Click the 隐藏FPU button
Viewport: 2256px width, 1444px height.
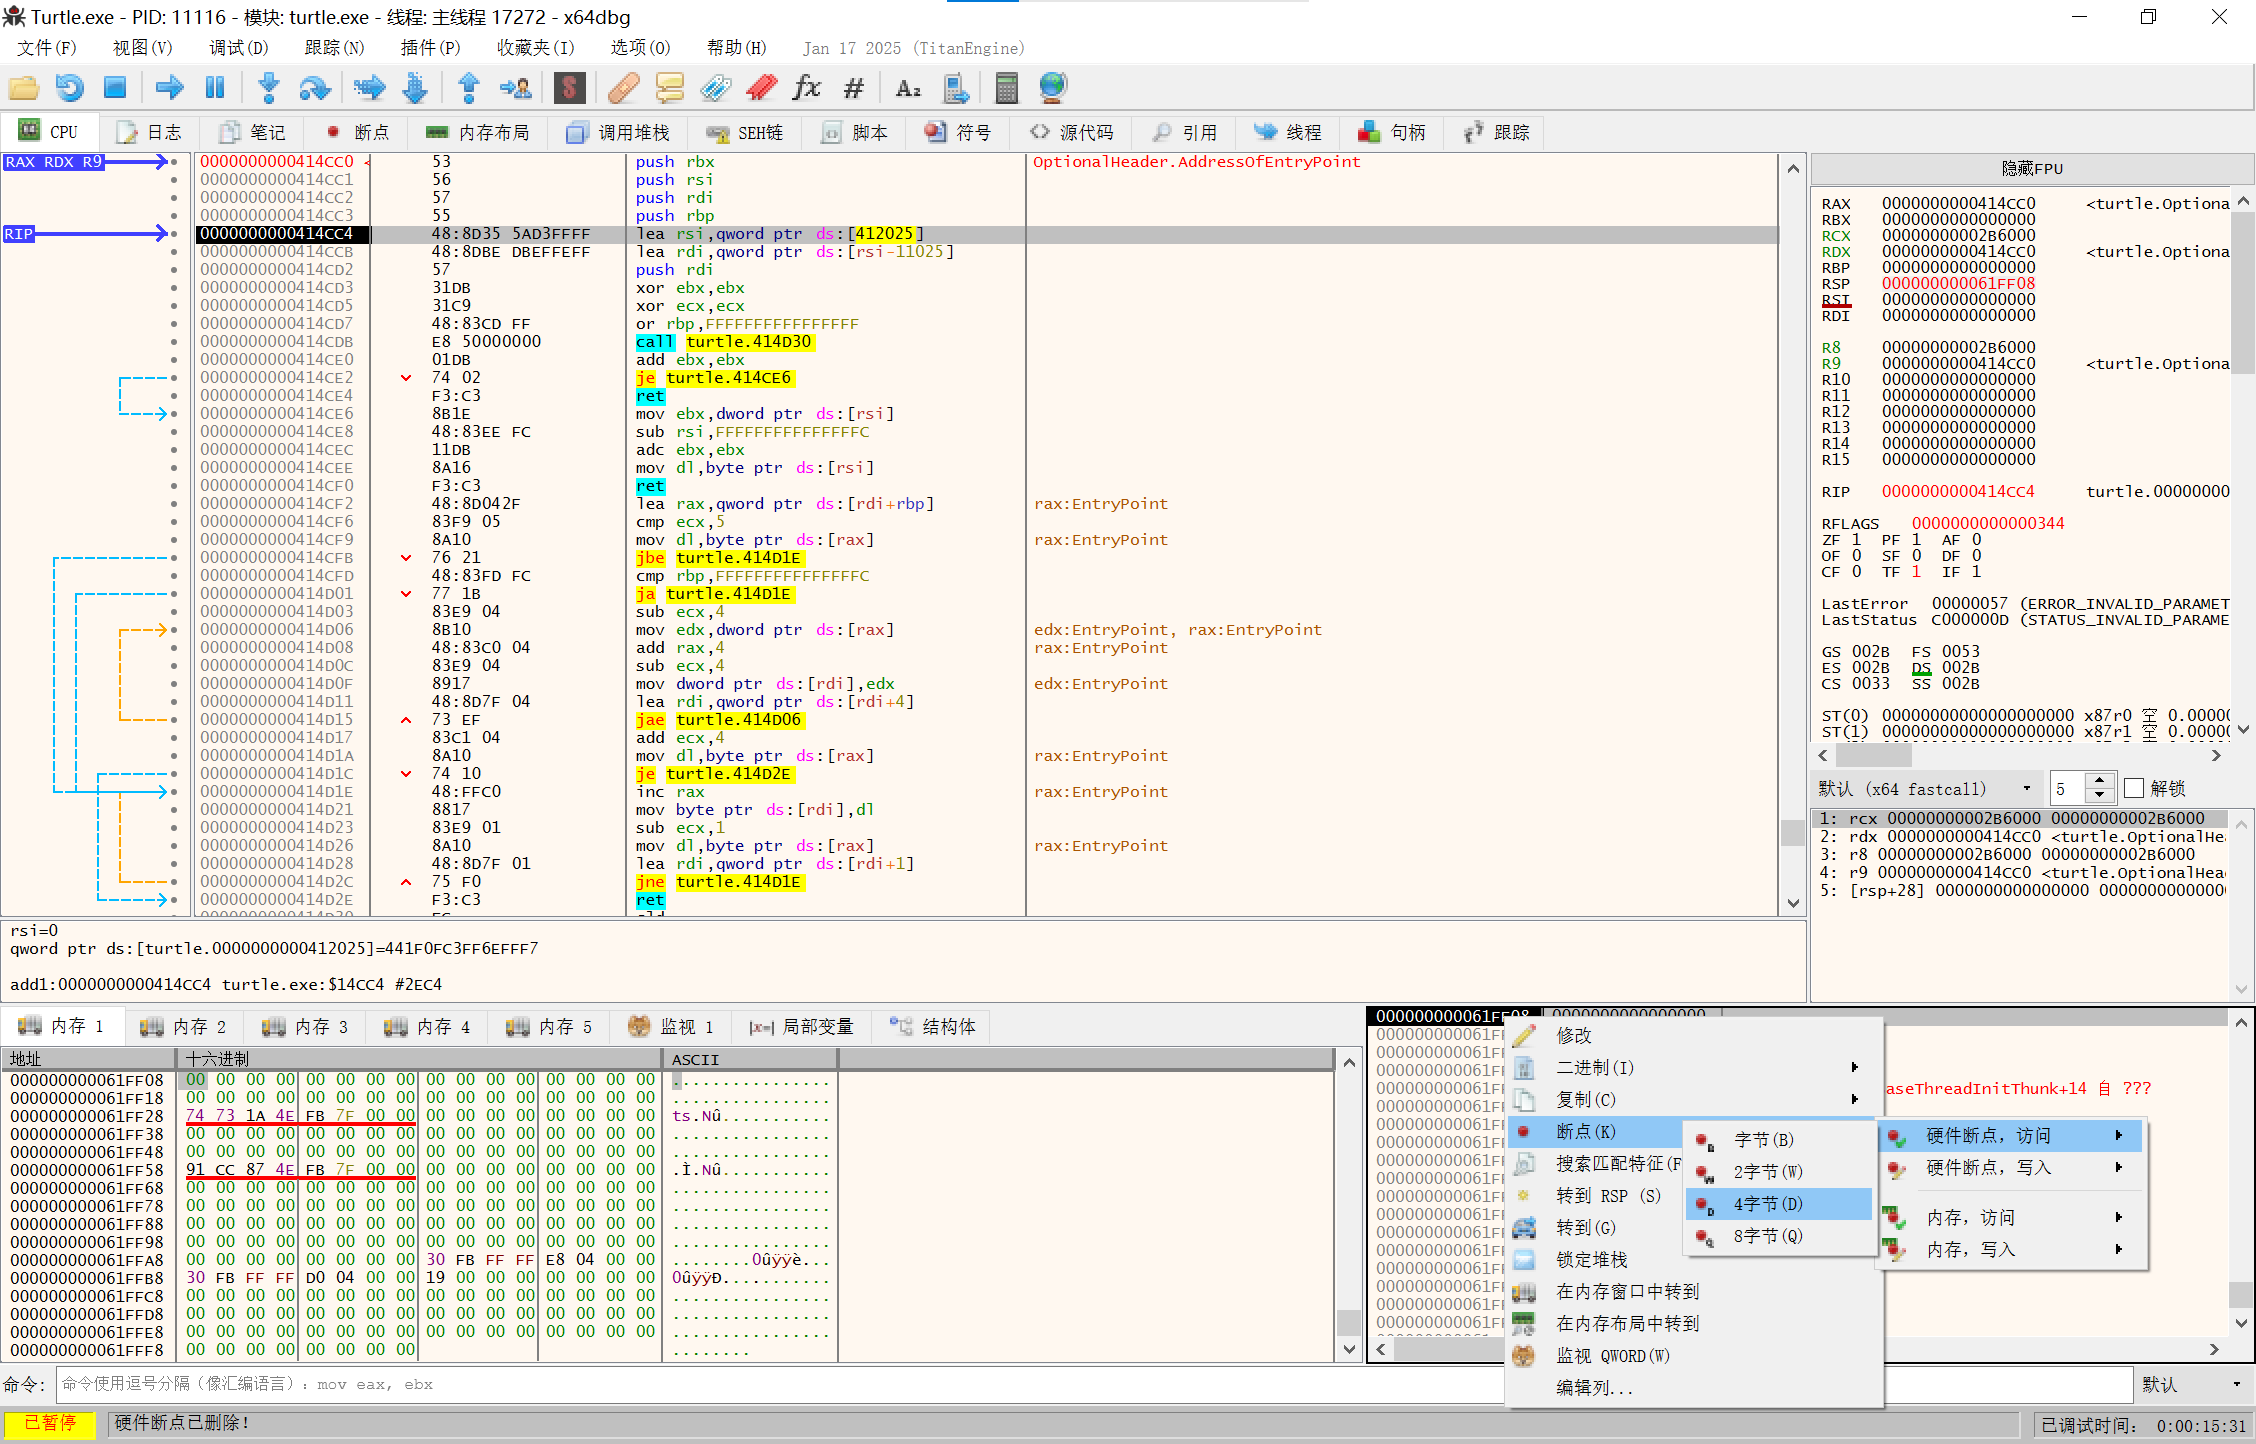pyautogui.click(x=2032, y=168)
